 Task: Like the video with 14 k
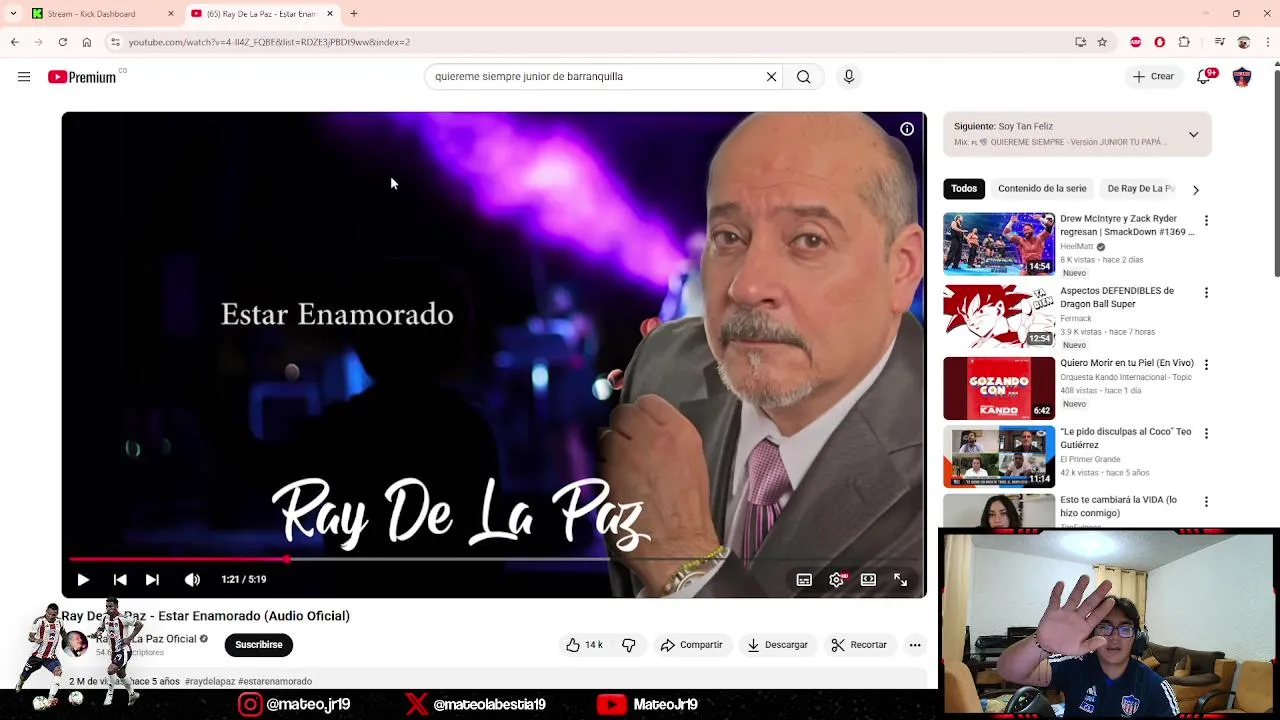[x=585, y=645]
